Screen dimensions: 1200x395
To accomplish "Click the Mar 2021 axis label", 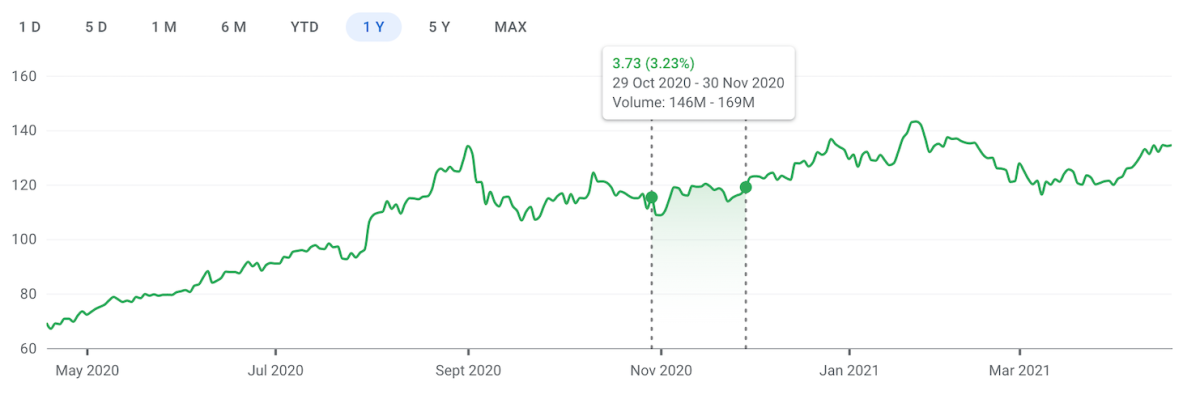I will [1020, 371].
